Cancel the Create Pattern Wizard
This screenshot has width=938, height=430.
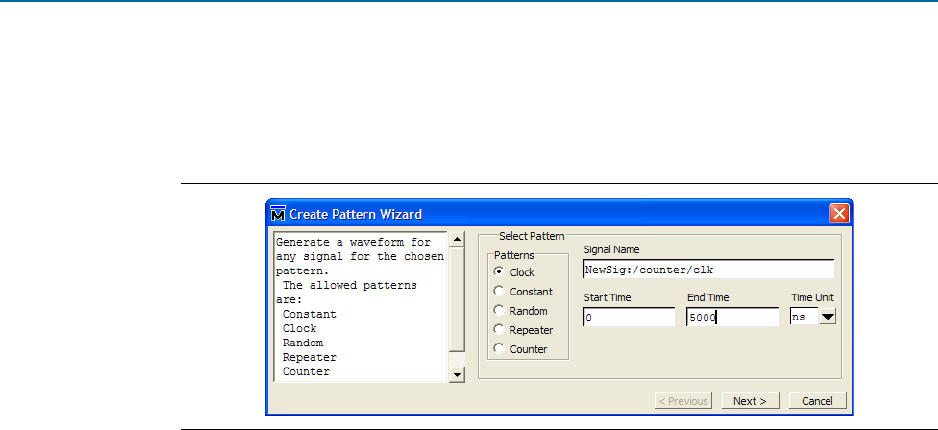tap(817, 401)
